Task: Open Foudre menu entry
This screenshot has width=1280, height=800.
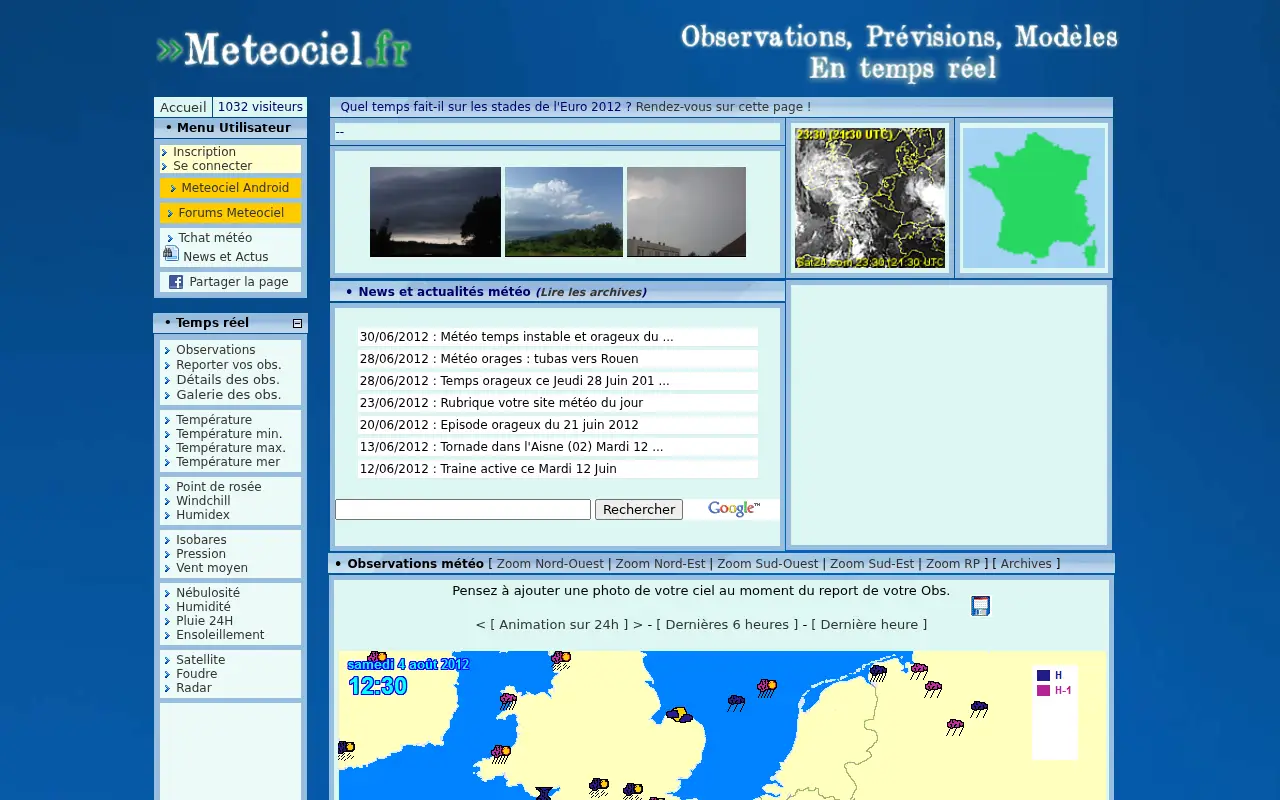Action: tap(196, 674)
